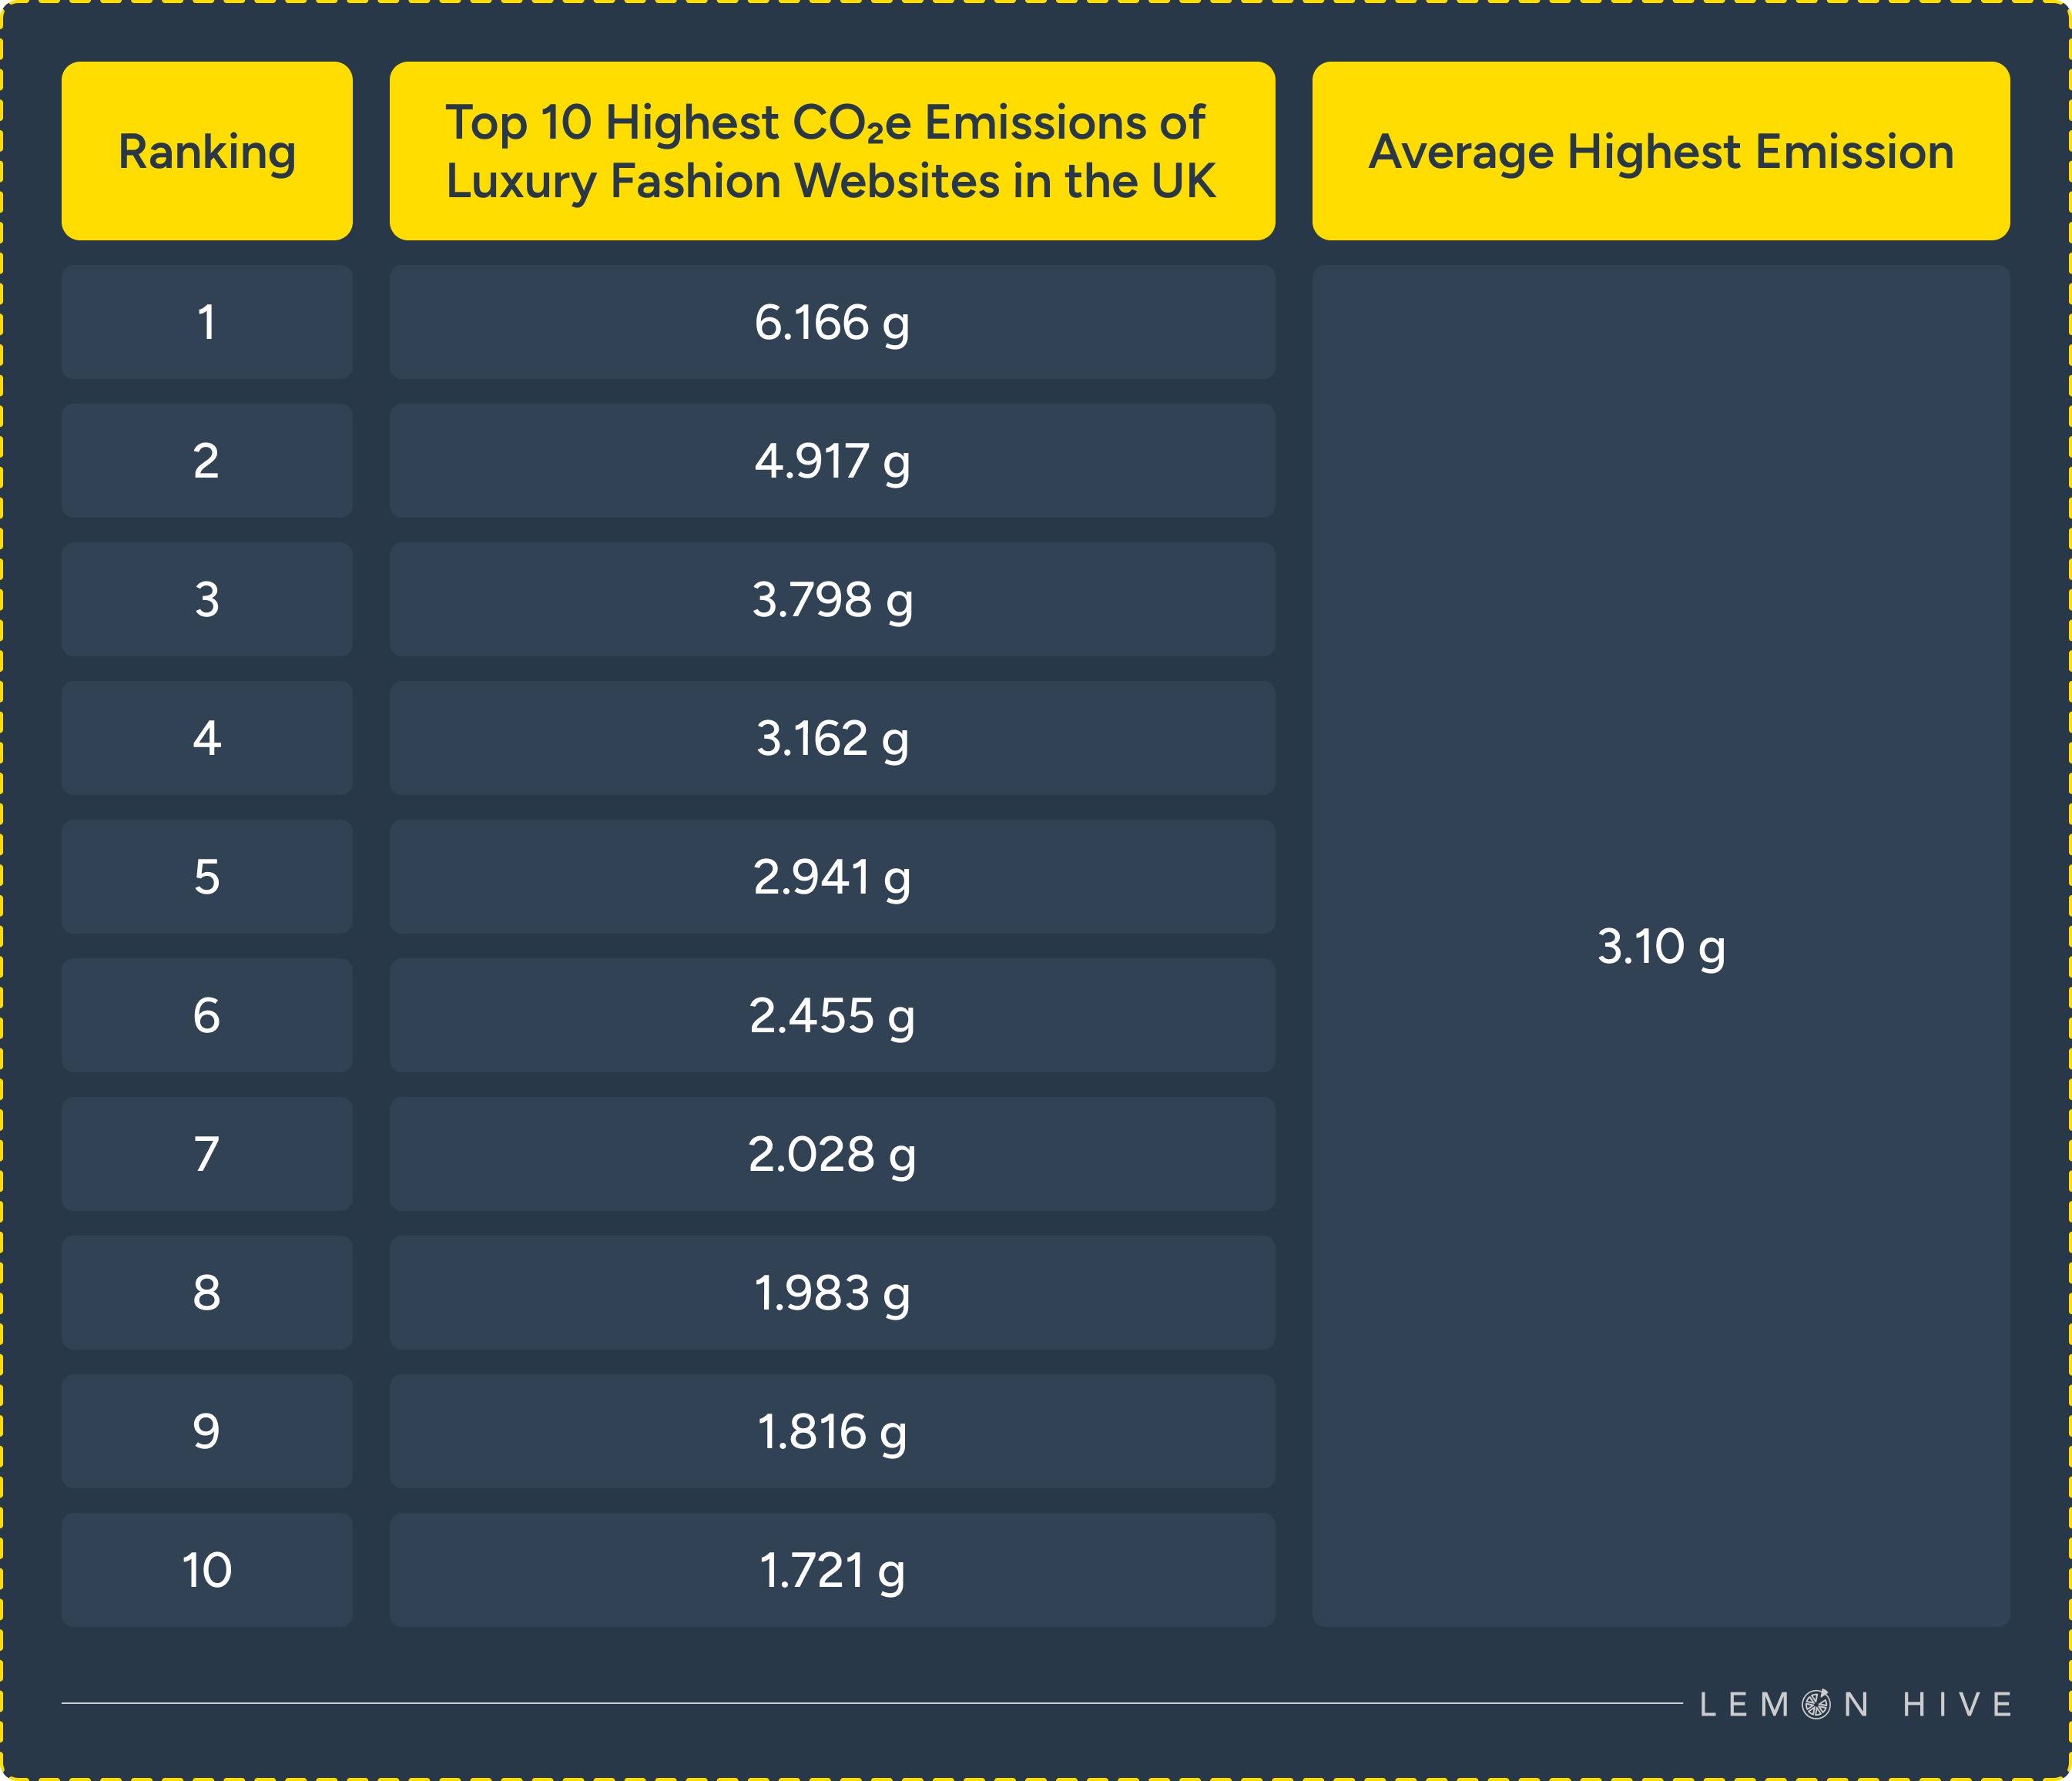Select the 6.166 g emission cell
This screenshot has height=1781, width=2072.
coord(831,323)
